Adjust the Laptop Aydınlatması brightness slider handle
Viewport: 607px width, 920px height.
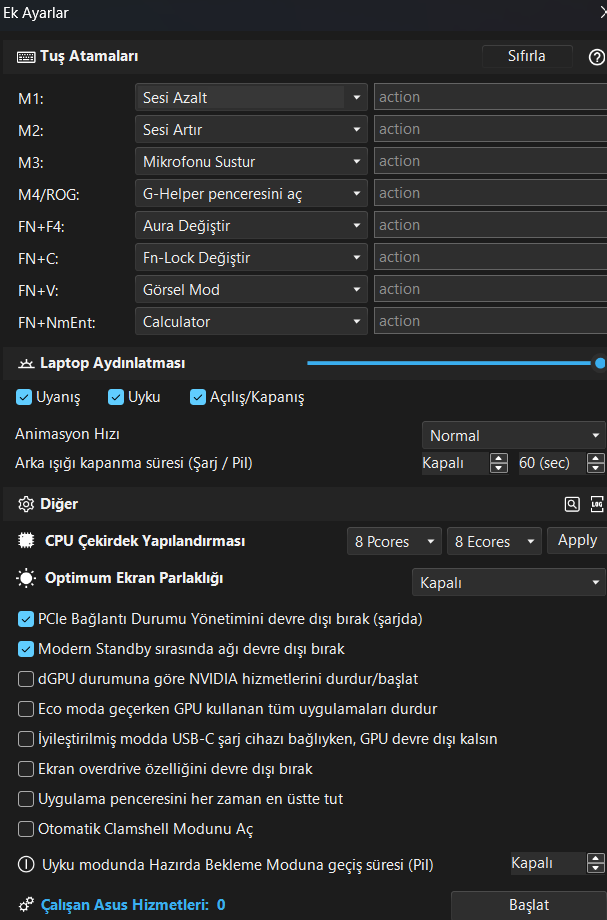[x=600, y=363]
